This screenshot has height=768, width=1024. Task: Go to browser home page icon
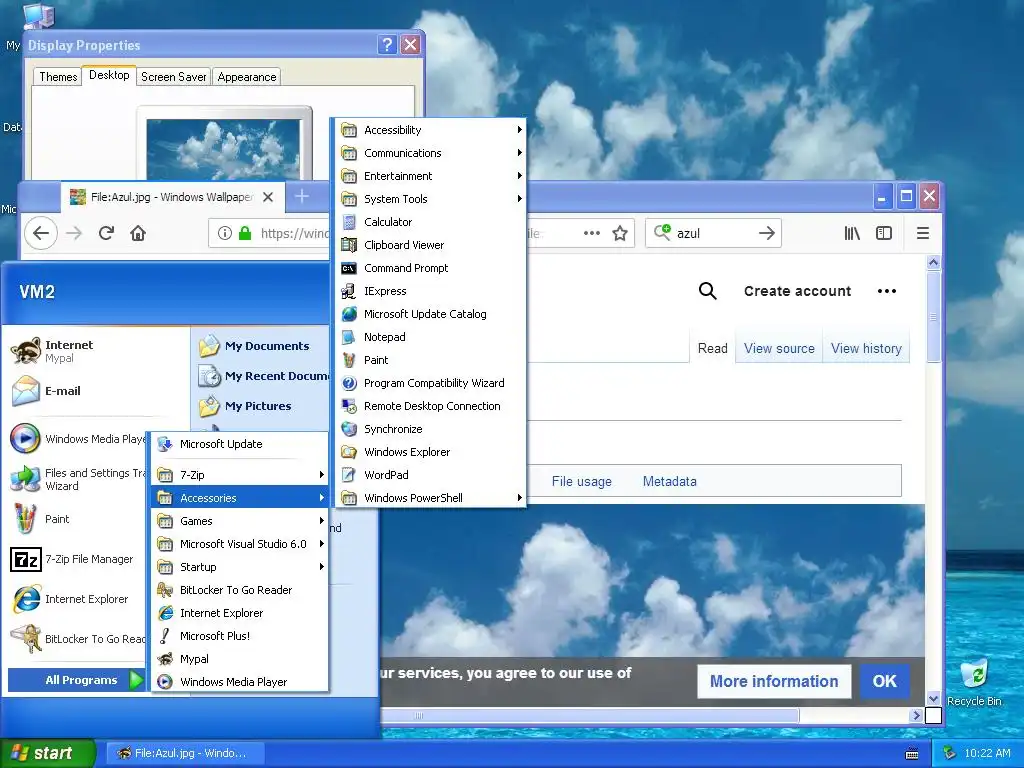pos(138,233)
